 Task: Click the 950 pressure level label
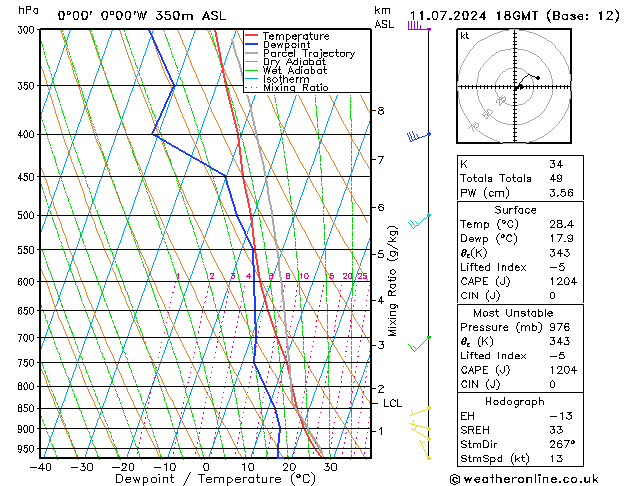tap(28, 449)
